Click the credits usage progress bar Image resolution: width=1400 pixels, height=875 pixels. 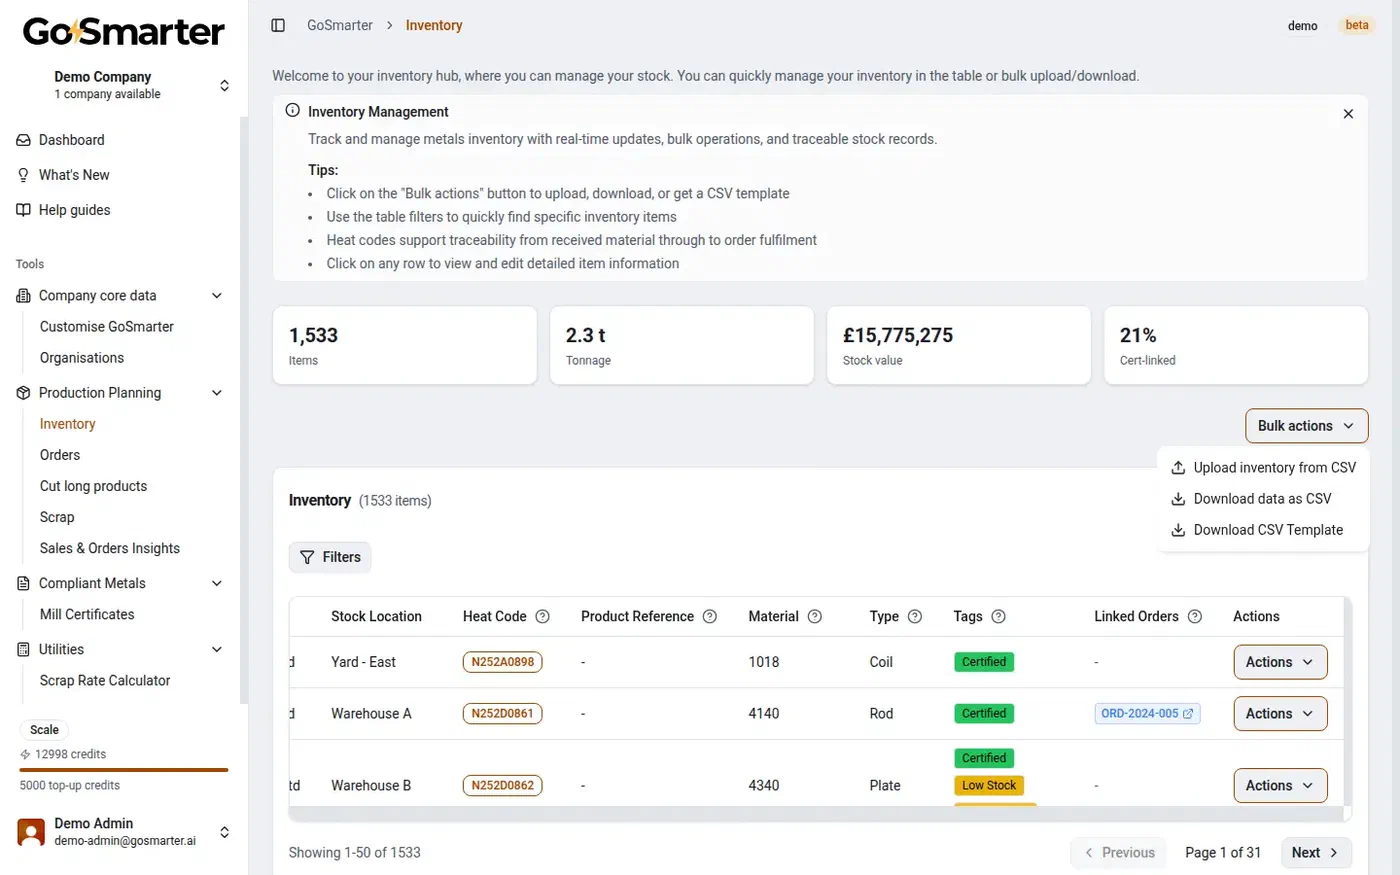(x=124, y=770)
